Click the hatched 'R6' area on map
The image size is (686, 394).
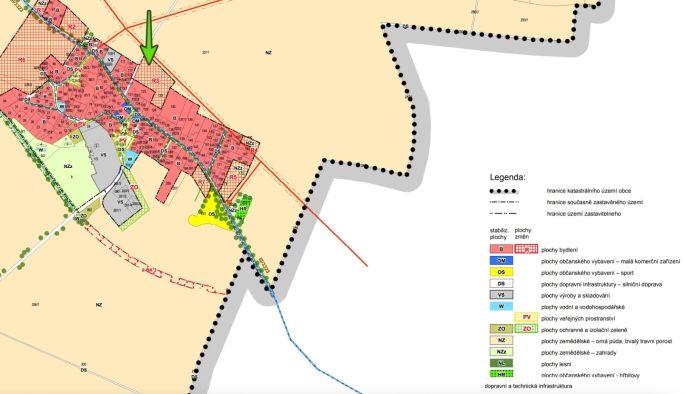click(21, 58)
